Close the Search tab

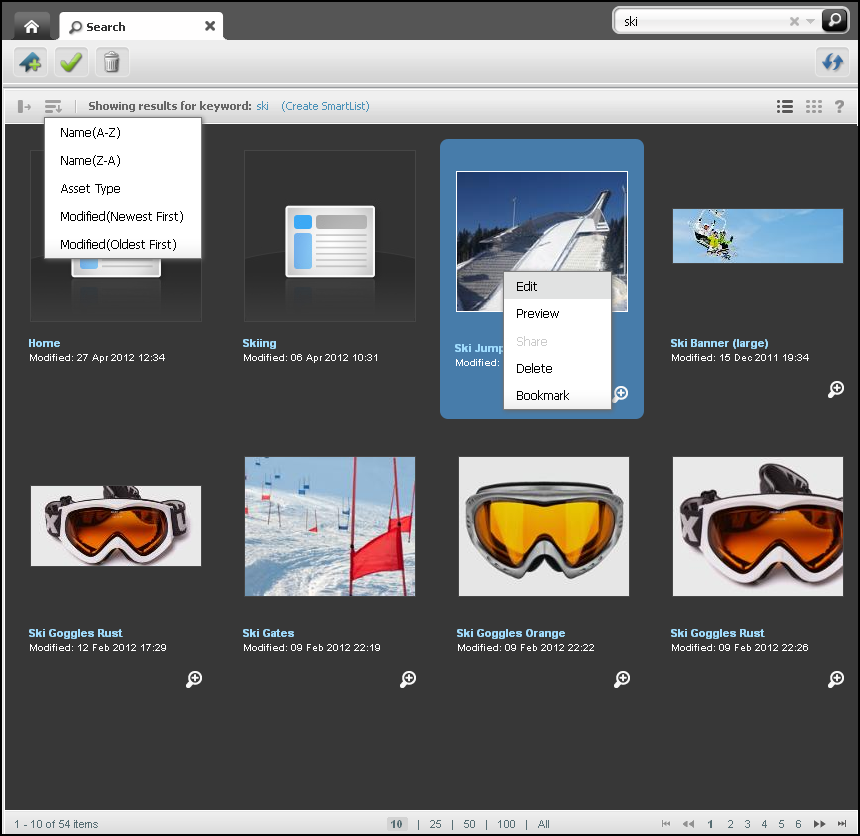[210, 26]
